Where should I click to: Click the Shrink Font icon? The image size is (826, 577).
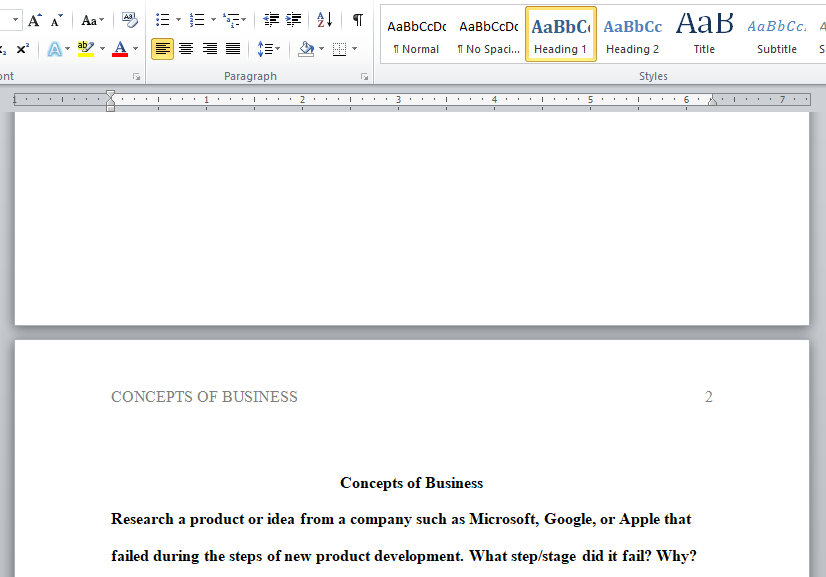pos(56,21)
